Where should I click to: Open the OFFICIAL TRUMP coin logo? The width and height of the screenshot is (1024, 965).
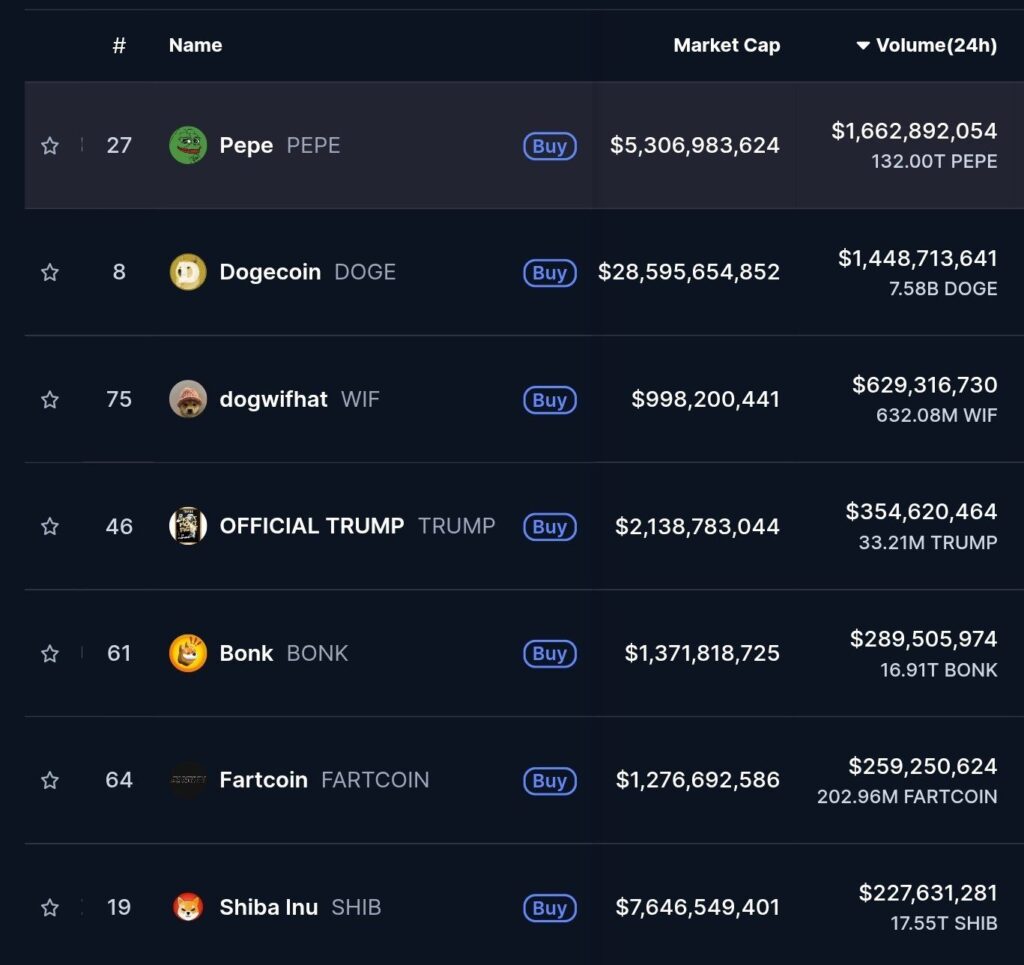pos(188,526)
